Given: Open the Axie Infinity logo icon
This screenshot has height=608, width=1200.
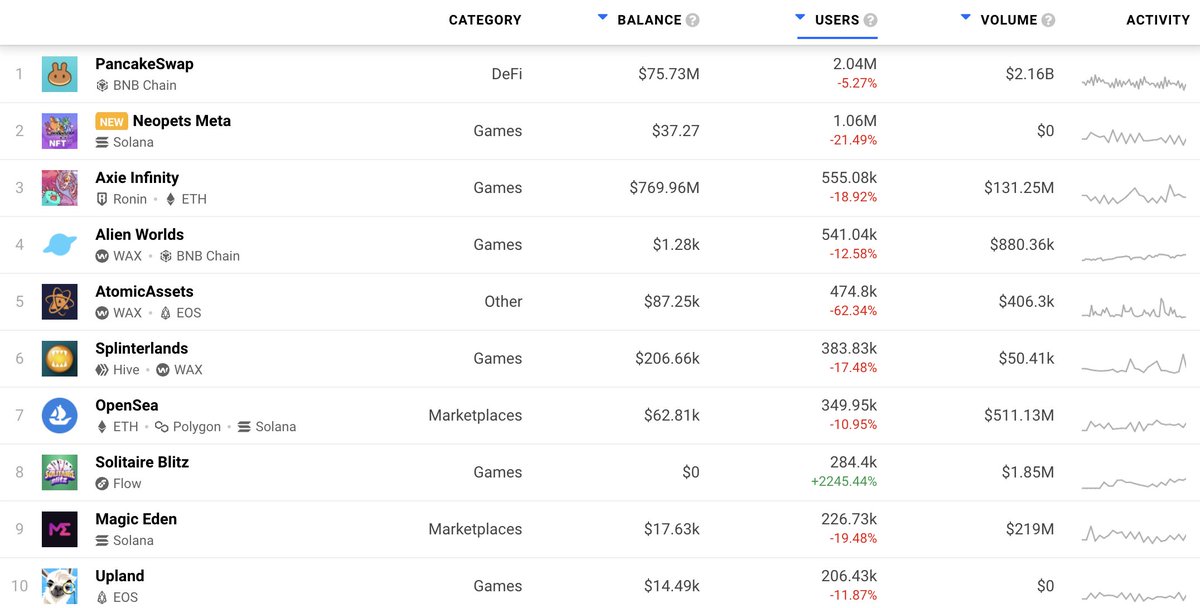Looking at the screenshot, I should [59, 188].
